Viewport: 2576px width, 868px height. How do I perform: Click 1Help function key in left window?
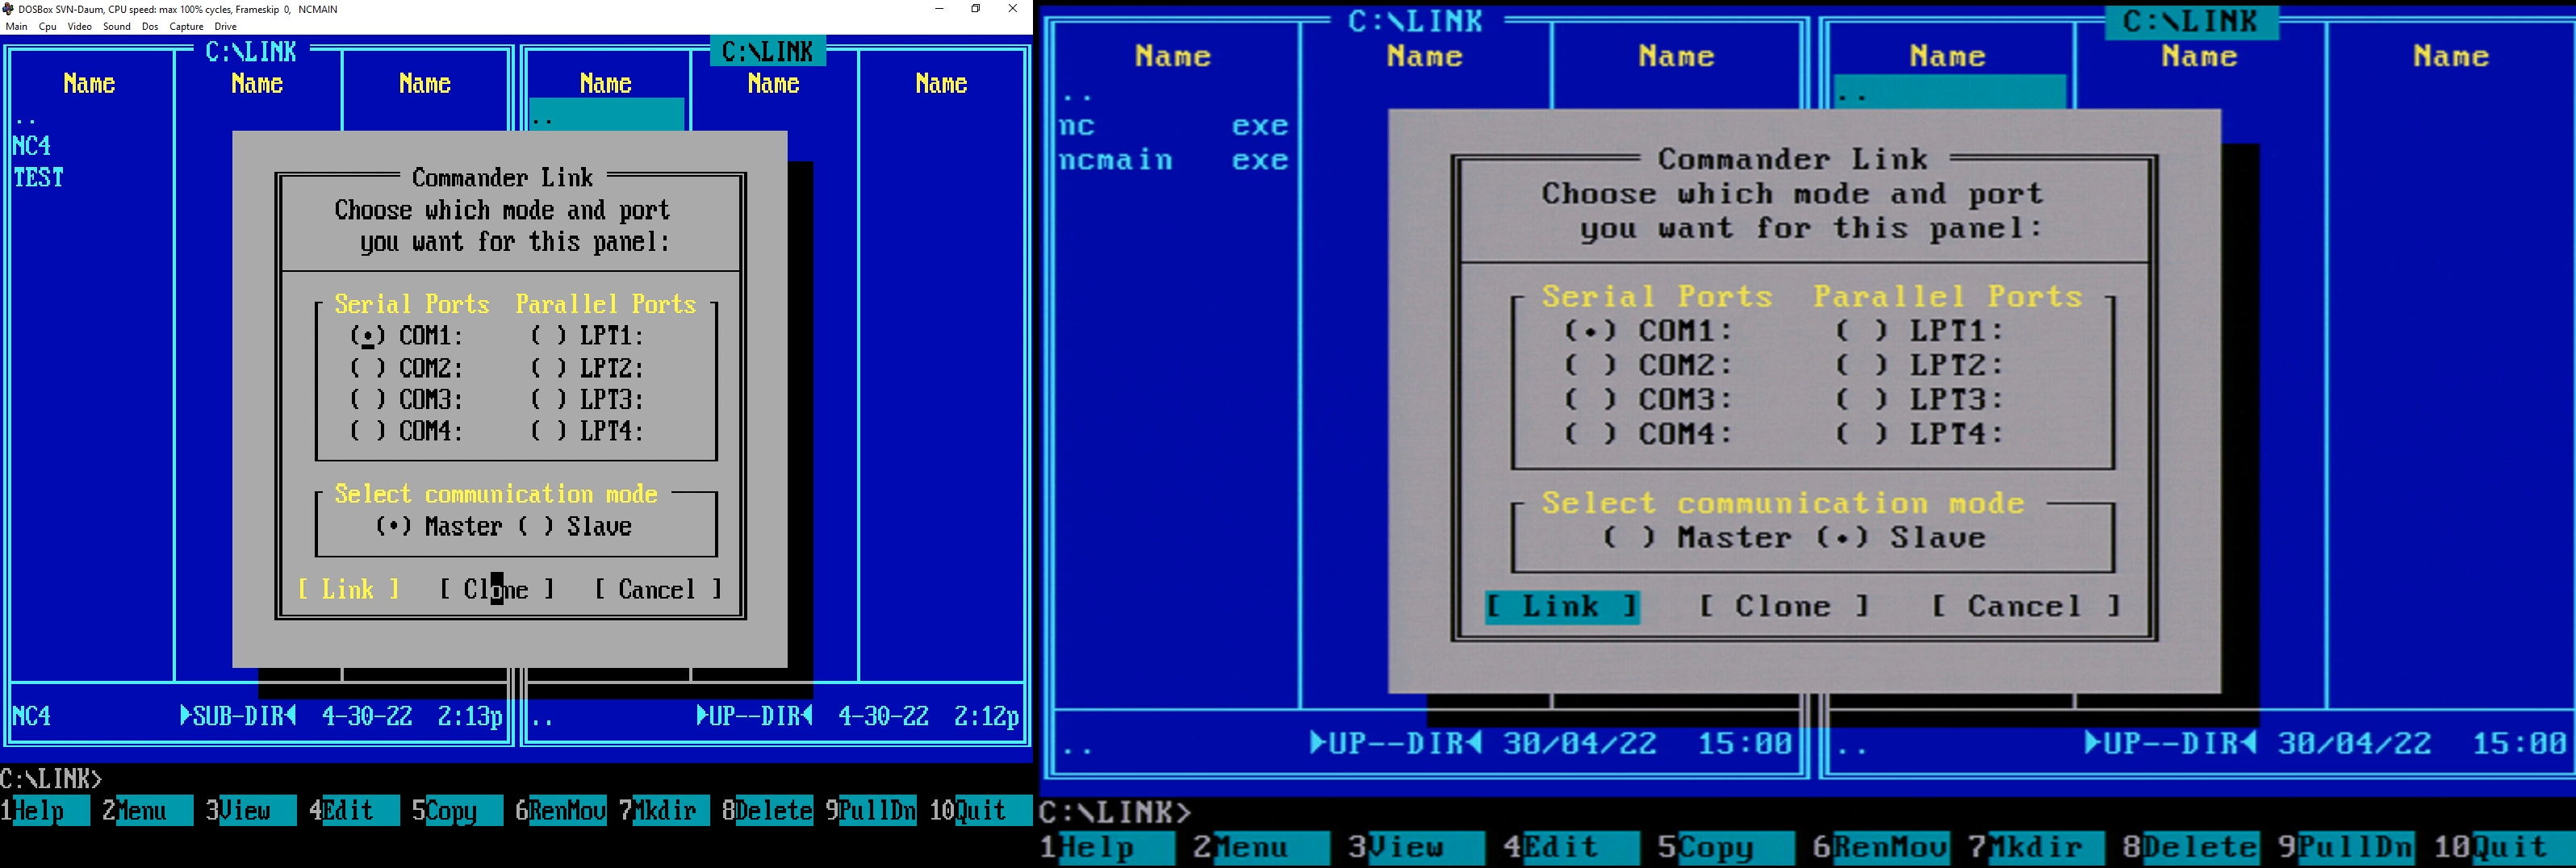pyautogui.click(x=45, y=810)
